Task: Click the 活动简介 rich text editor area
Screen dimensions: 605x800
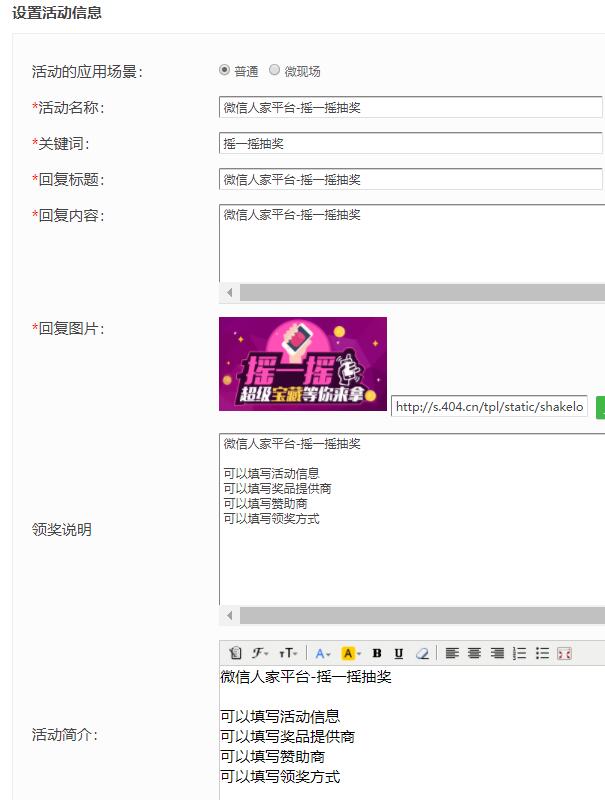Action: pyautogui.click(x=412, y=733)
